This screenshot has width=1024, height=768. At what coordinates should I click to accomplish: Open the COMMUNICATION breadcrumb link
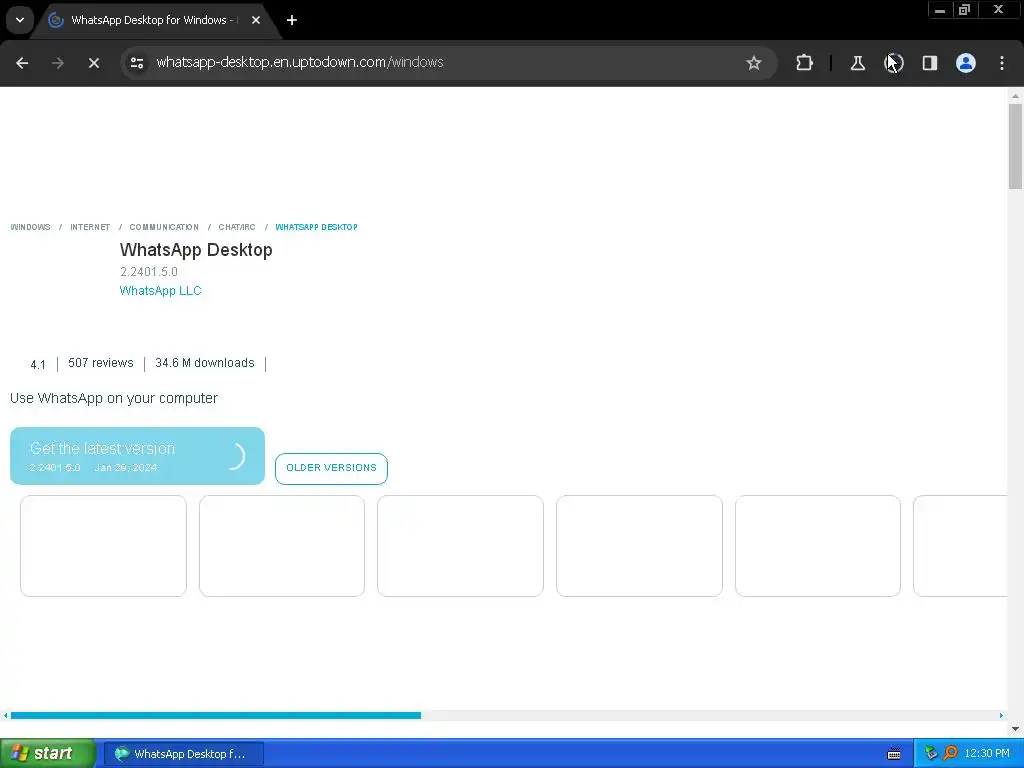pos(164,227)
